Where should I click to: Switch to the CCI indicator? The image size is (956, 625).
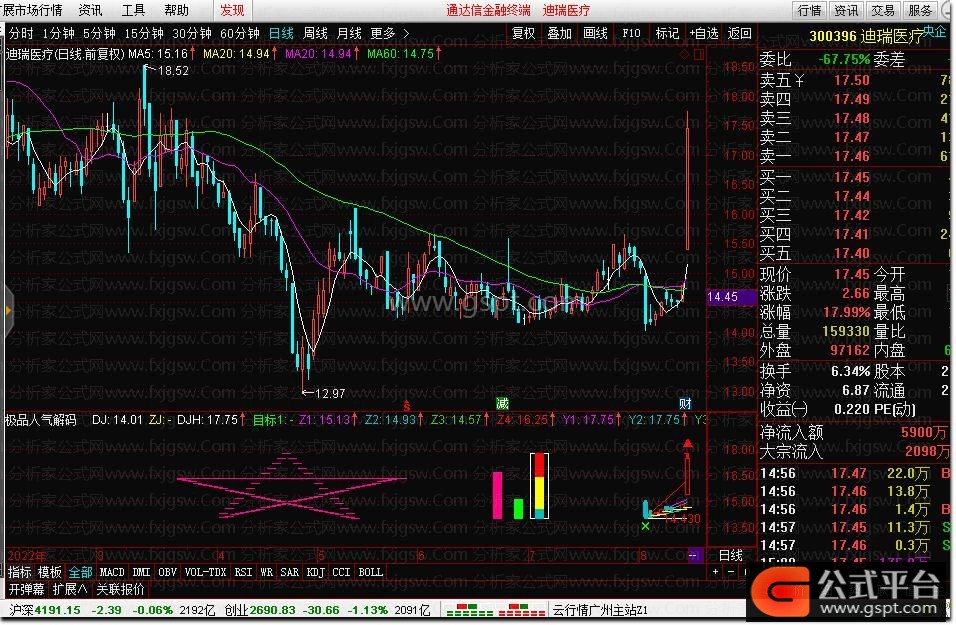[x=341, y=572]
